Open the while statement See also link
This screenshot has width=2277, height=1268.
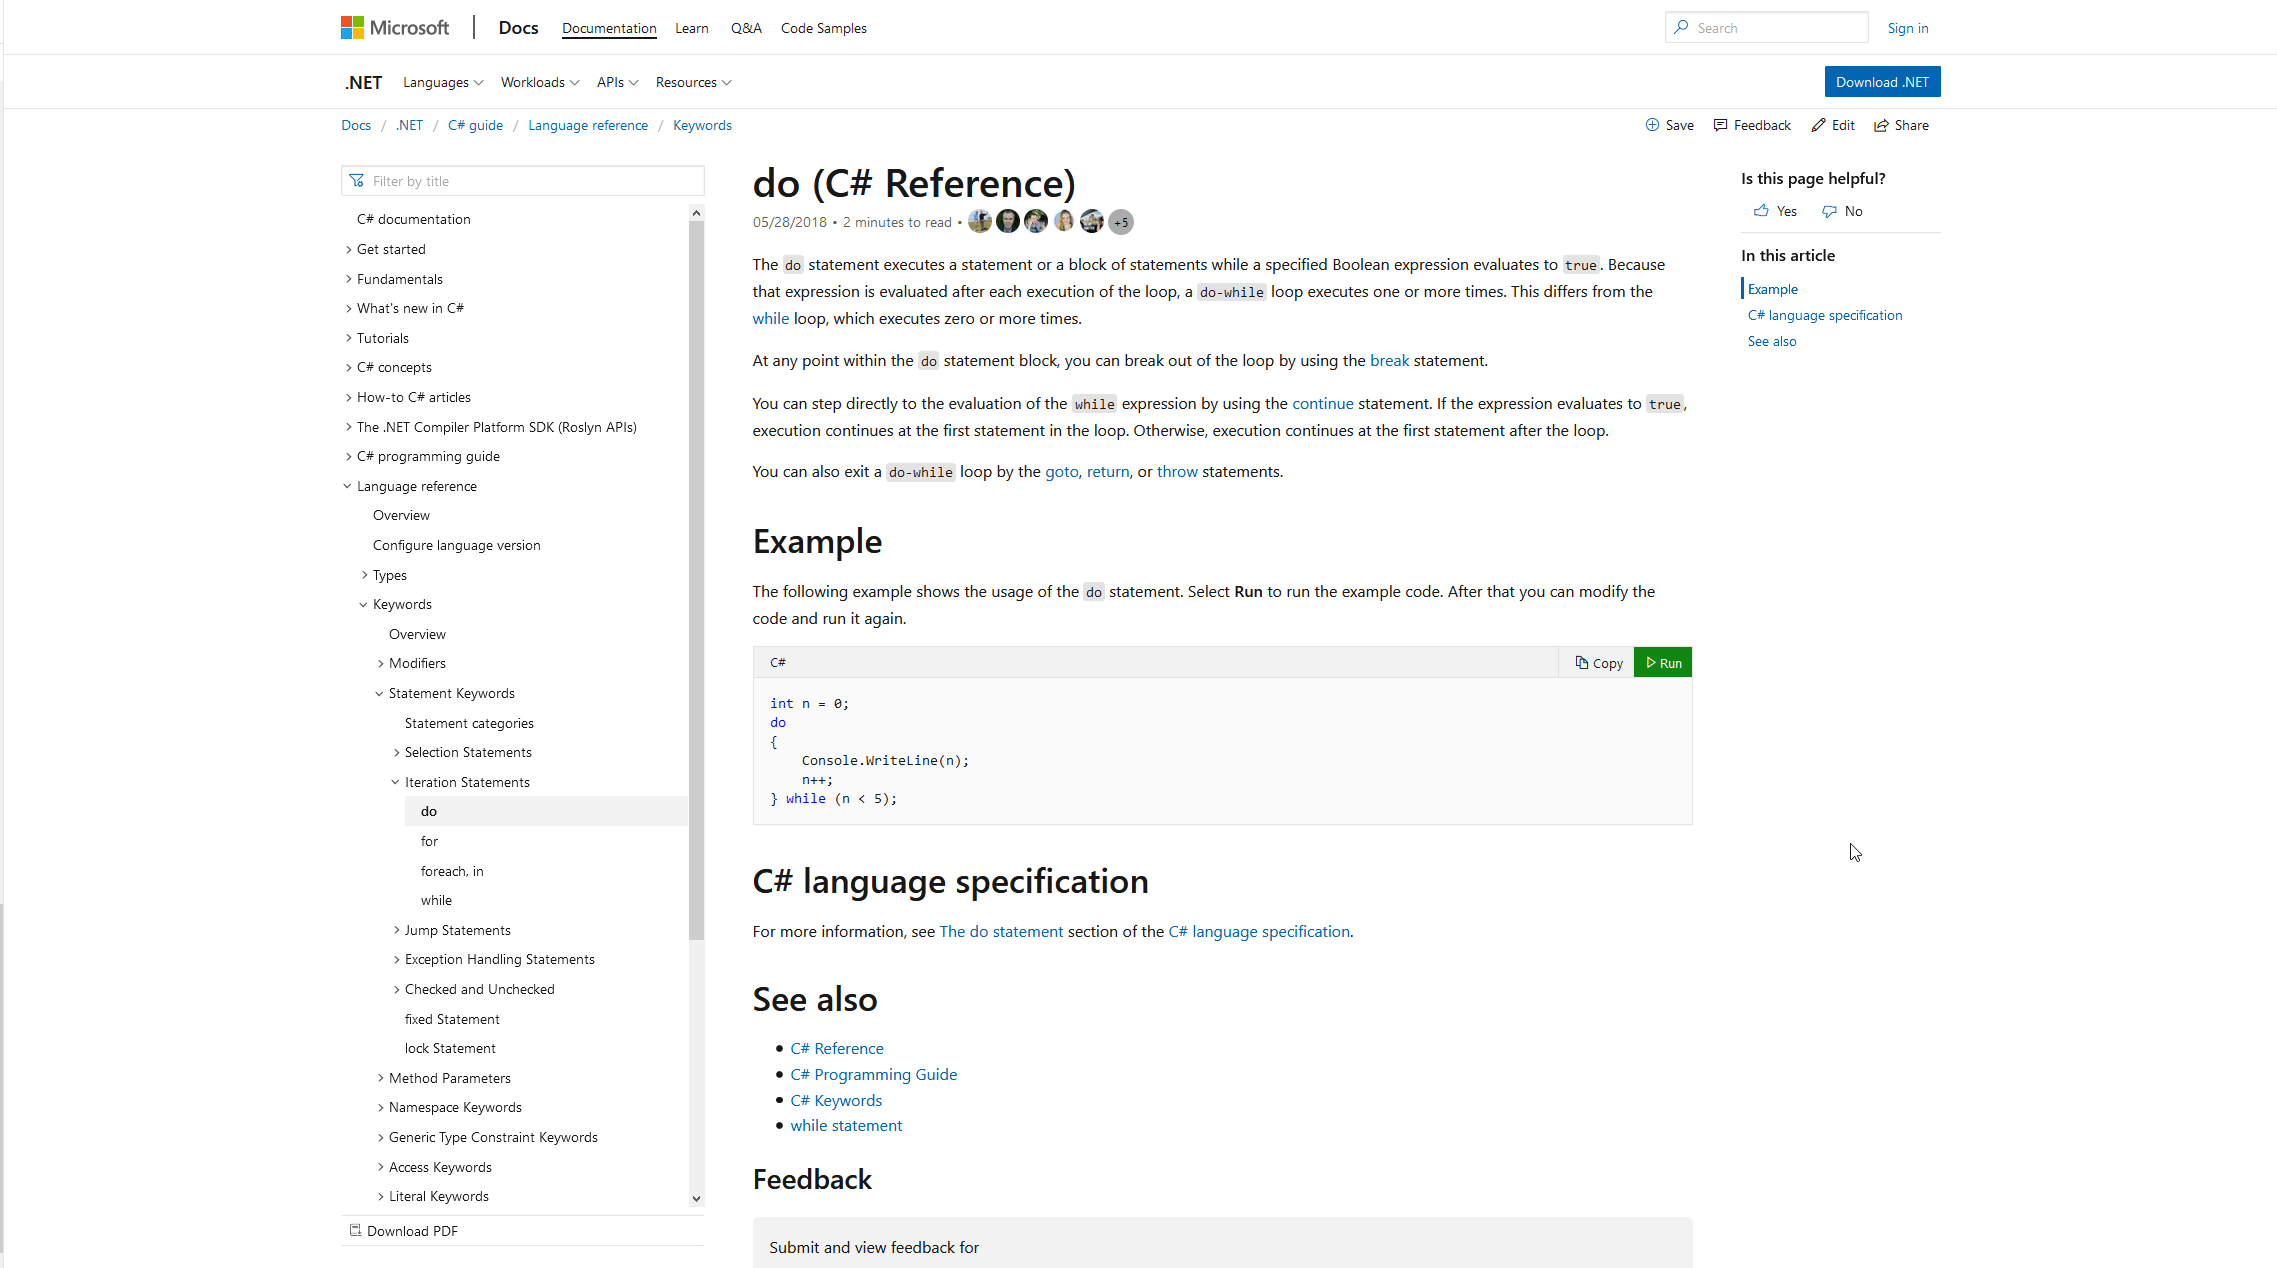coord(846,1125)
